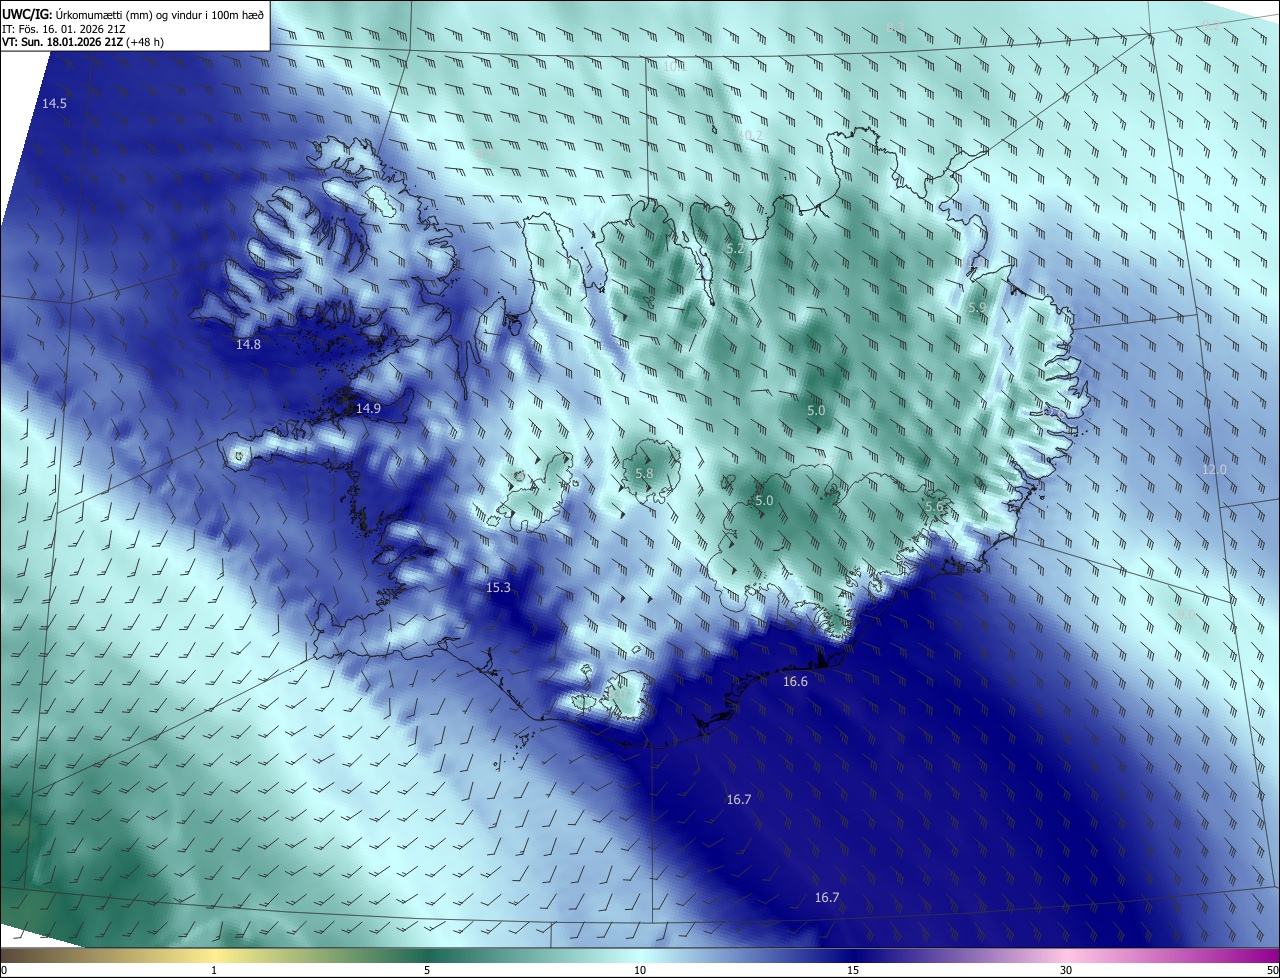The height and width of the screenshot is (978, 1280).
Task: Click colorbar tick label 10
Action: pos(640,970)
